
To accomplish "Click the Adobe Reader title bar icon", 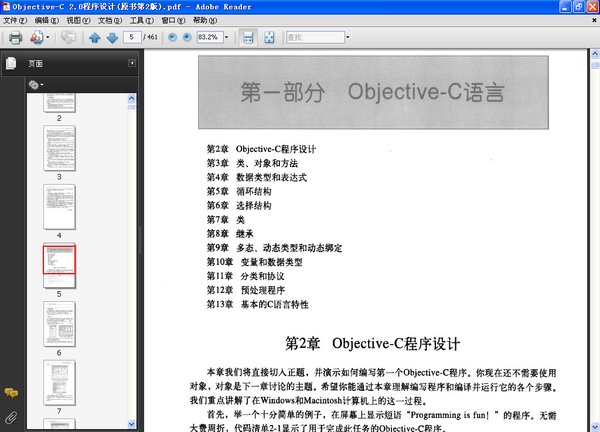I will point(6,7).
